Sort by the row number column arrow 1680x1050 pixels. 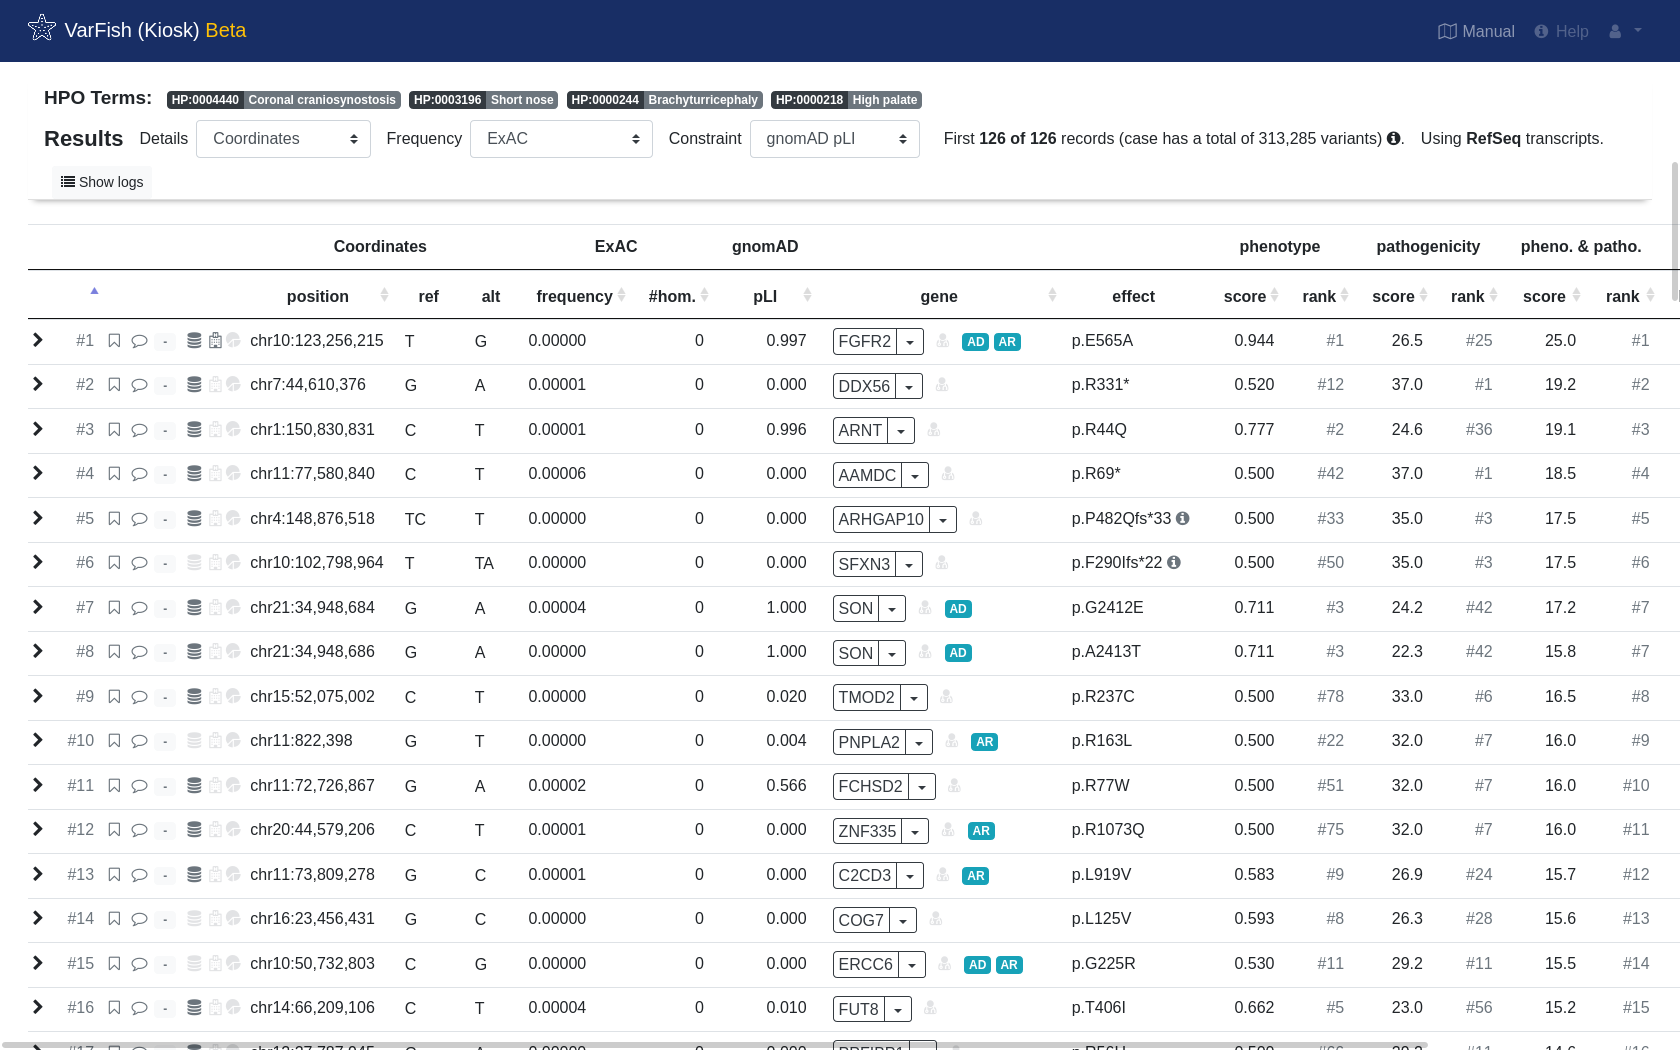[x=94, y=291]
